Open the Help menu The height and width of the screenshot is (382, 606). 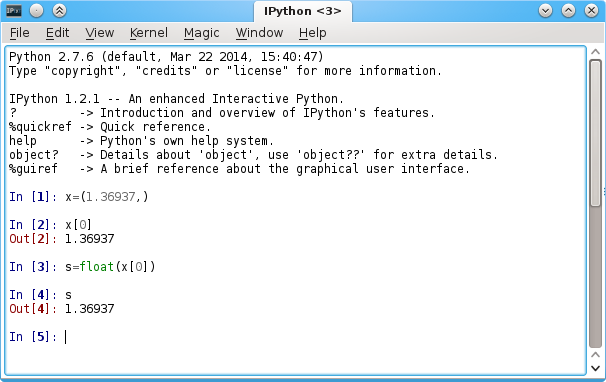coord(312,33)
